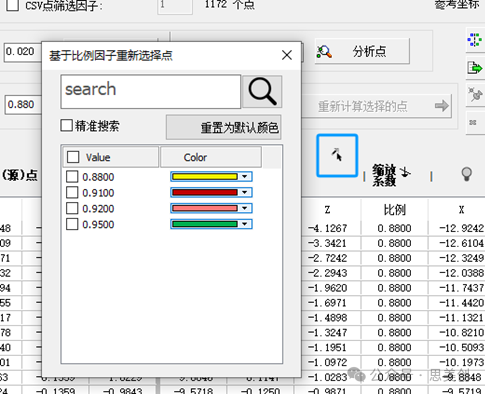Click the green swatch for 0.9500
485x394 pixels.
pyautogui.click(x=205, y=224)
